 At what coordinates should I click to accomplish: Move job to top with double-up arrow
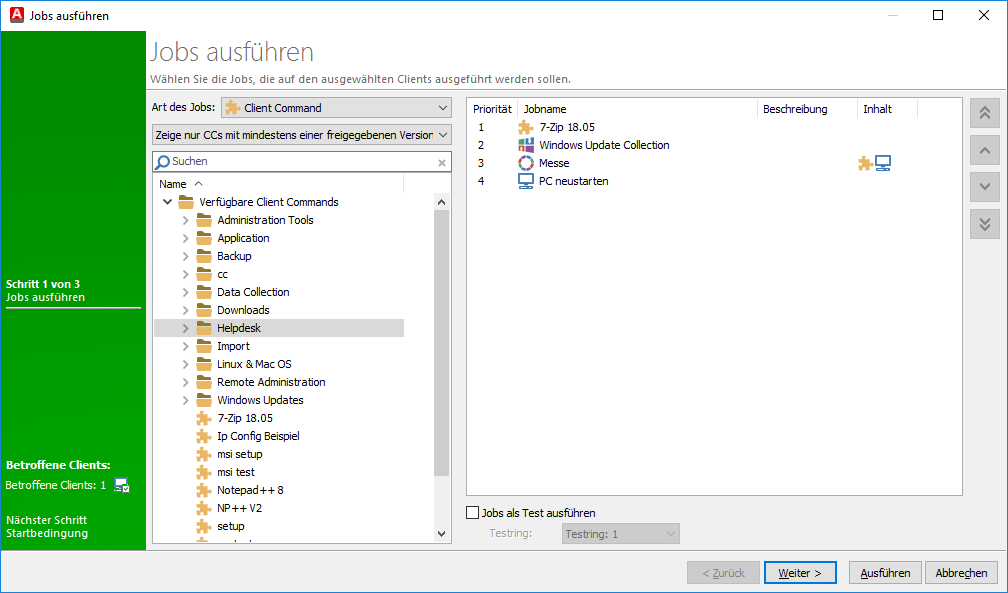pyautogui.click(x=984, y=113)
